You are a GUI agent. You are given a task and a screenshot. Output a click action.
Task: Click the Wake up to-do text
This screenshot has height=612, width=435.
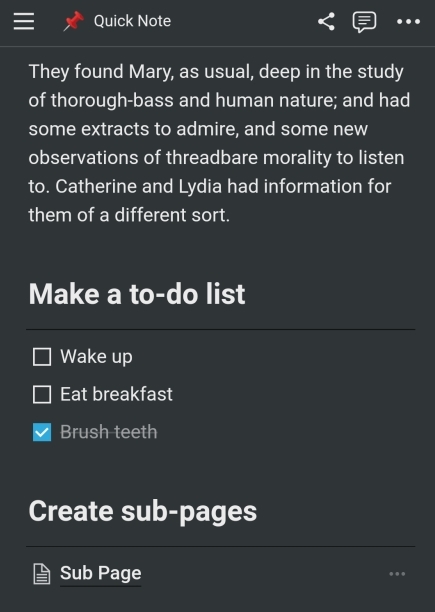pos(96,357)
